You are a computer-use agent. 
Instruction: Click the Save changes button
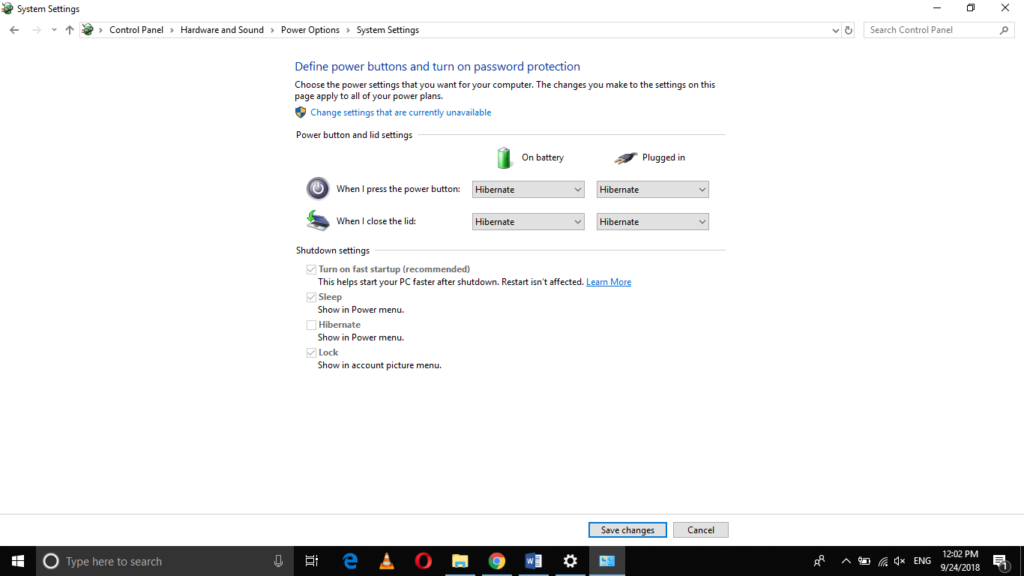pyautogui.click(x=627, y=530)
